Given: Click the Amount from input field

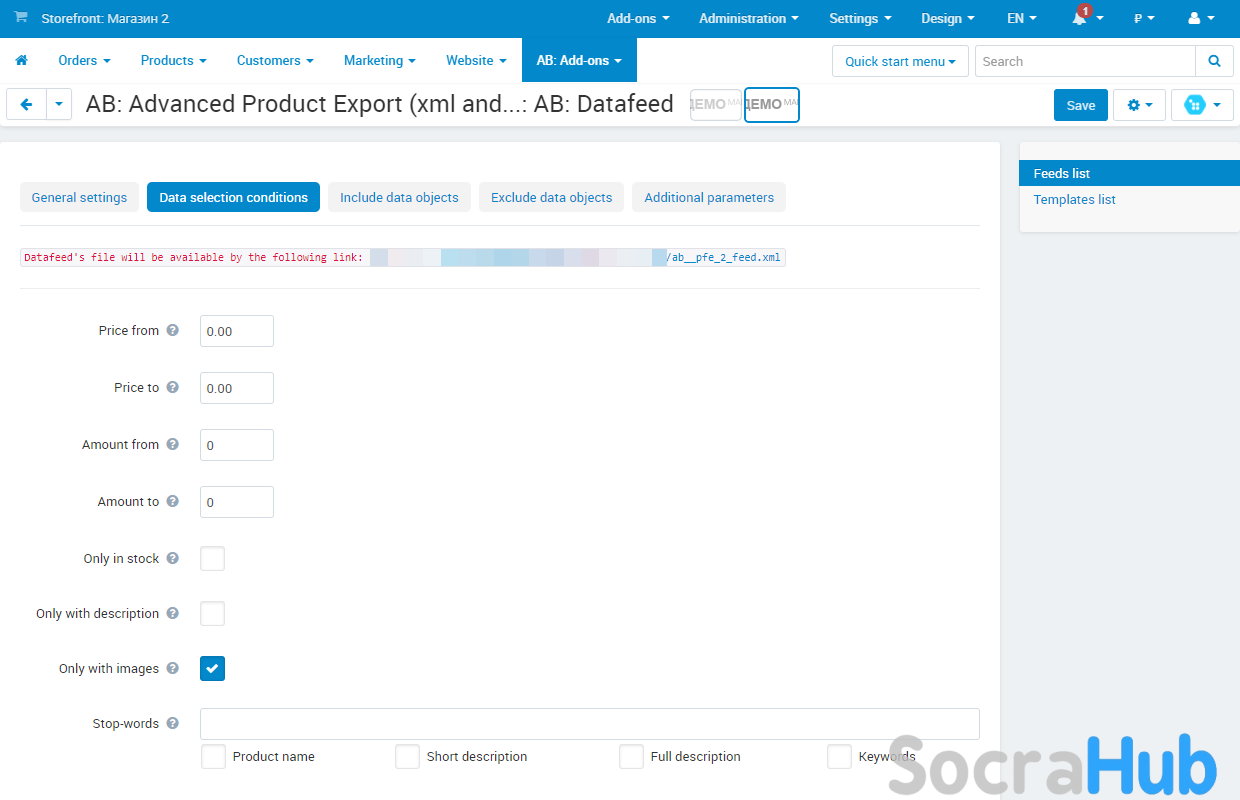Looking at the screenshot, I should tap(237, 445).
